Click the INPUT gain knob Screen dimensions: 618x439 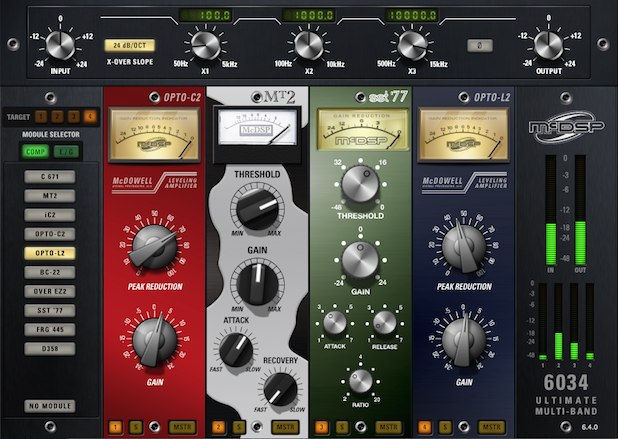click(60, 45)
